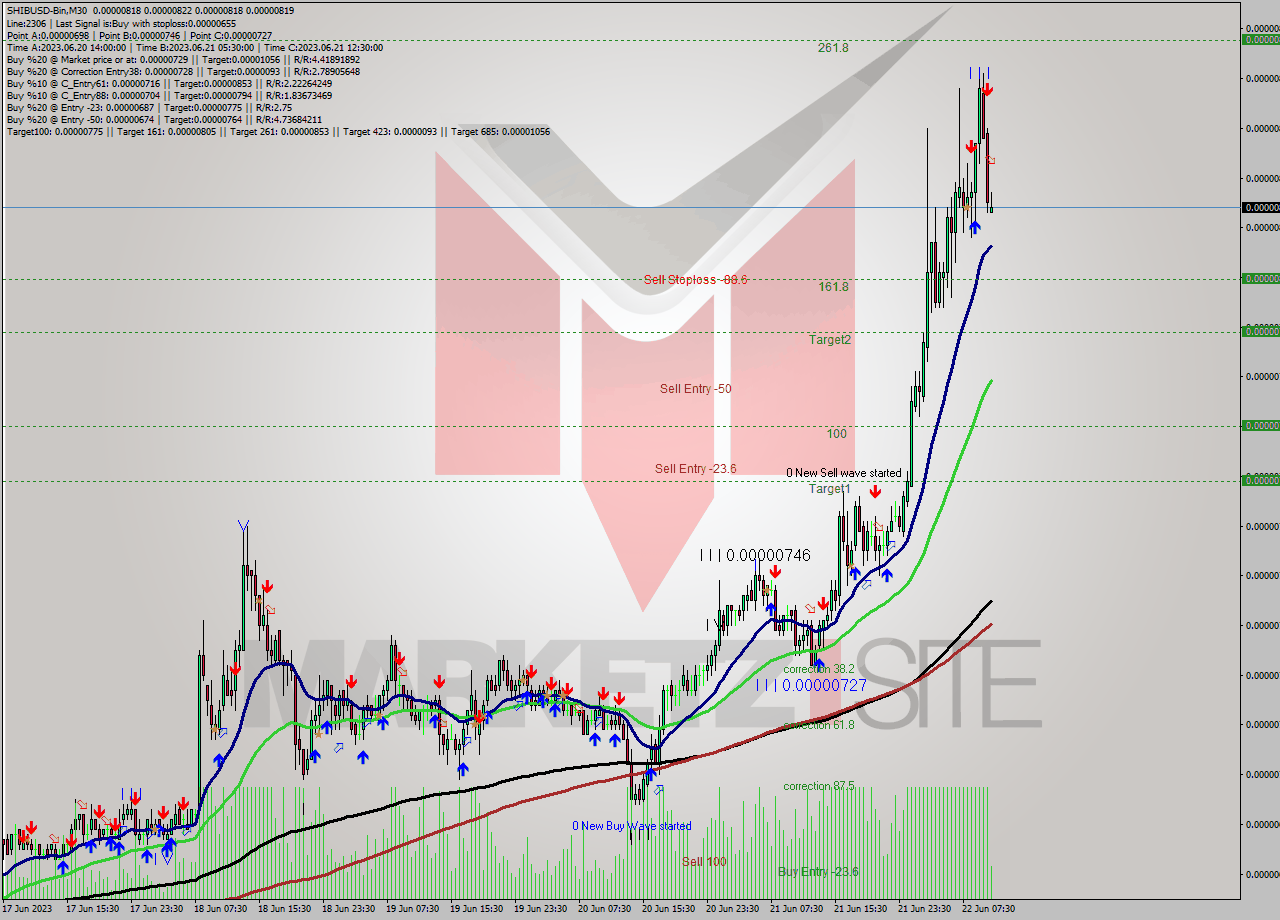Click the 161.8 Fibonacci level label

click(x=833, y=287)
